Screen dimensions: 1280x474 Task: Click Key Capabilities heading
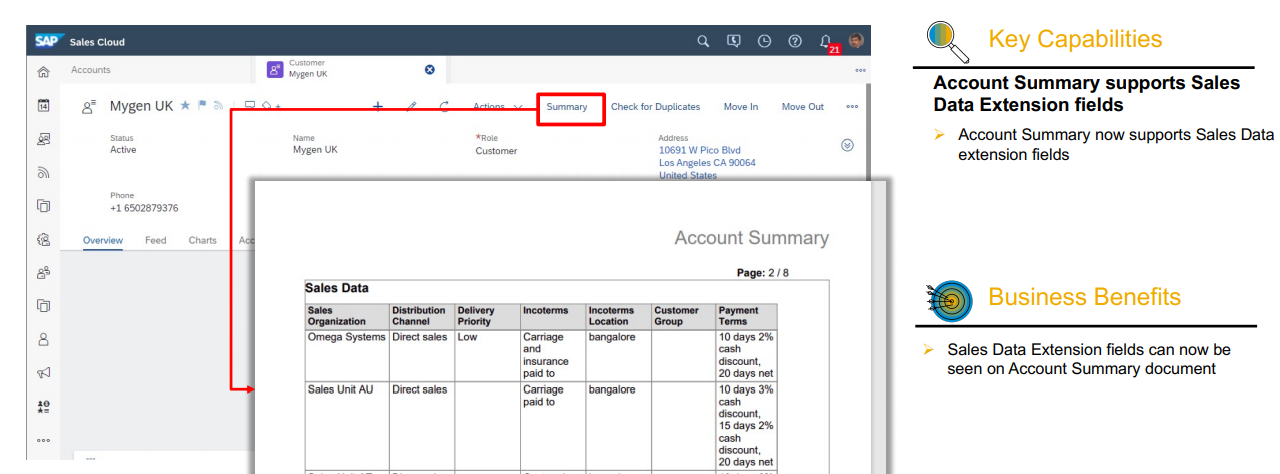tap(1075, 39)
